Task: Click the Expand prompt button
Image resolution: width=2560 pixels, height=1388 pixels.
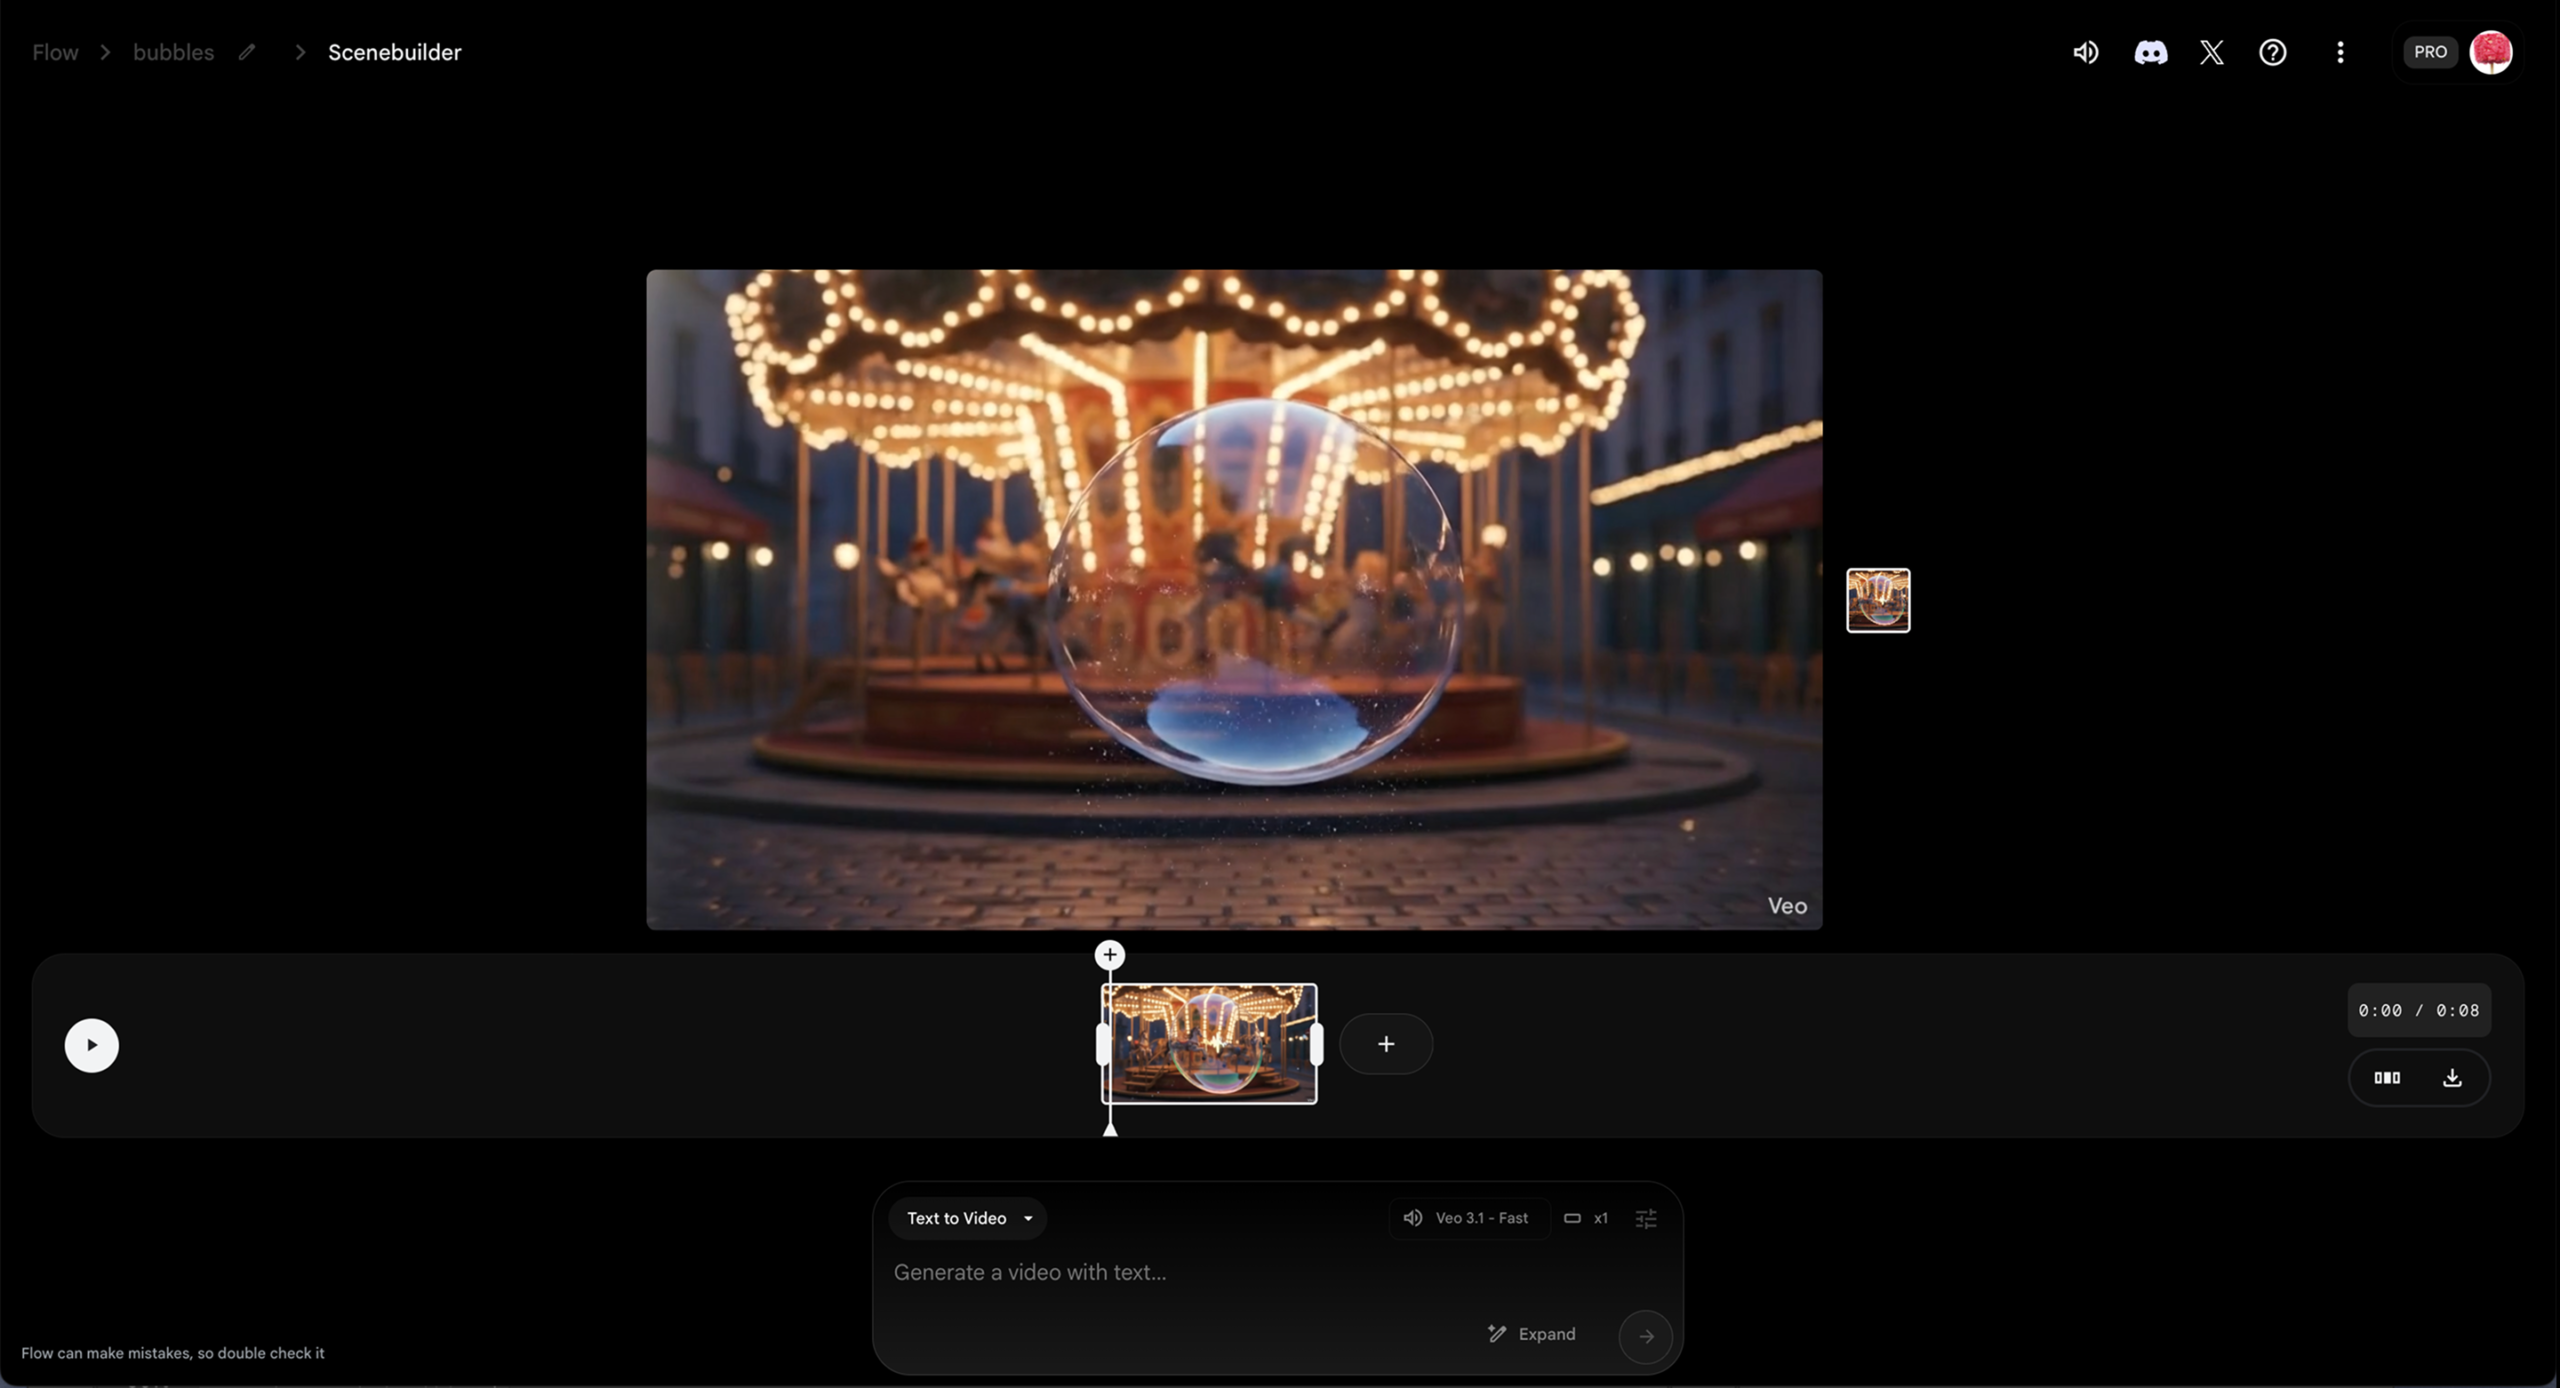Action: pyautogui.click(x=1532, y=1334)
